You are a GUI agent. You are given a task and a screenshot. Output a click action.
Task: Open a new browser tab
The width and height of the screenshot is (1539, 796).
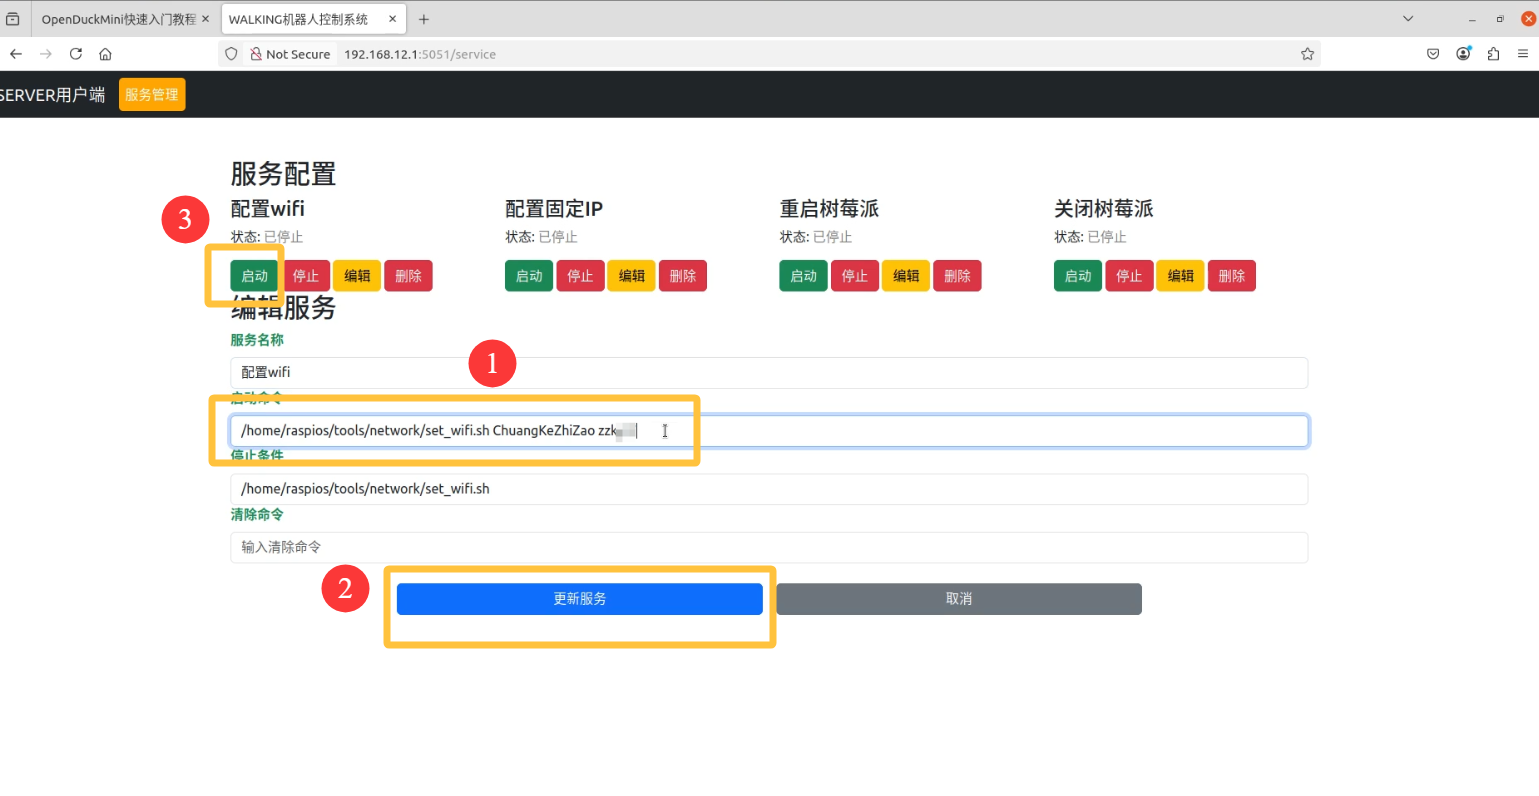(424, 19)
